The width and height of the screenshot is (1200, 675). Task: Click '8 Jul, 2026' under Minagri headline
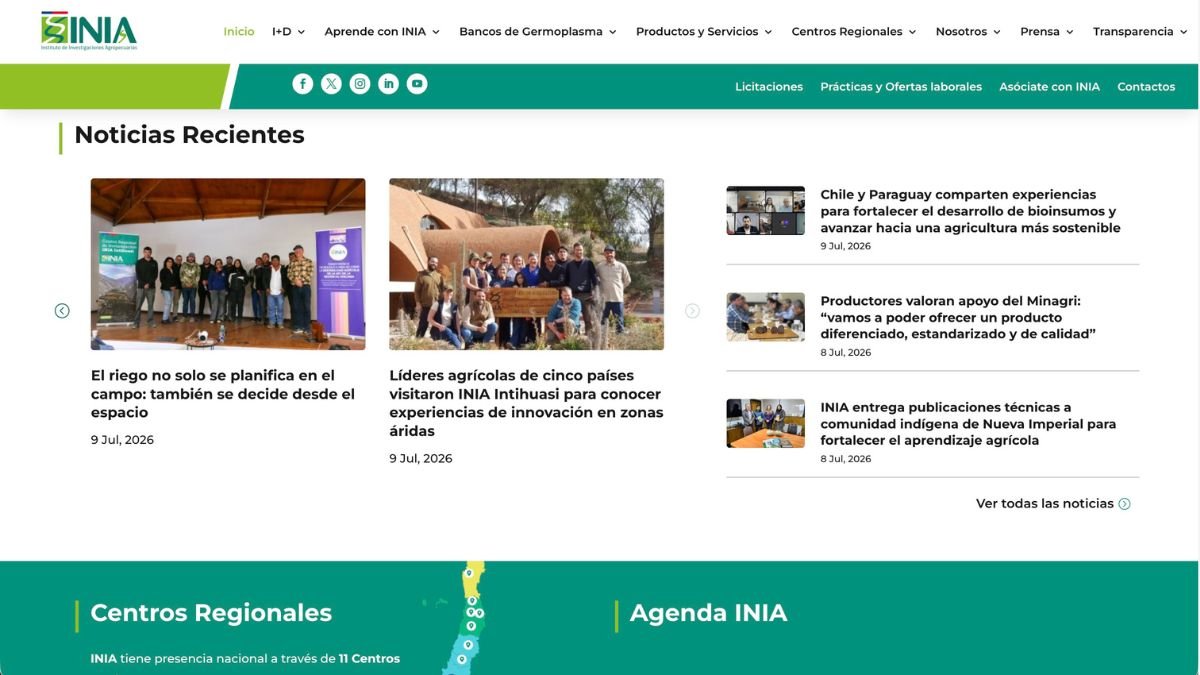[x=845, y=353]
